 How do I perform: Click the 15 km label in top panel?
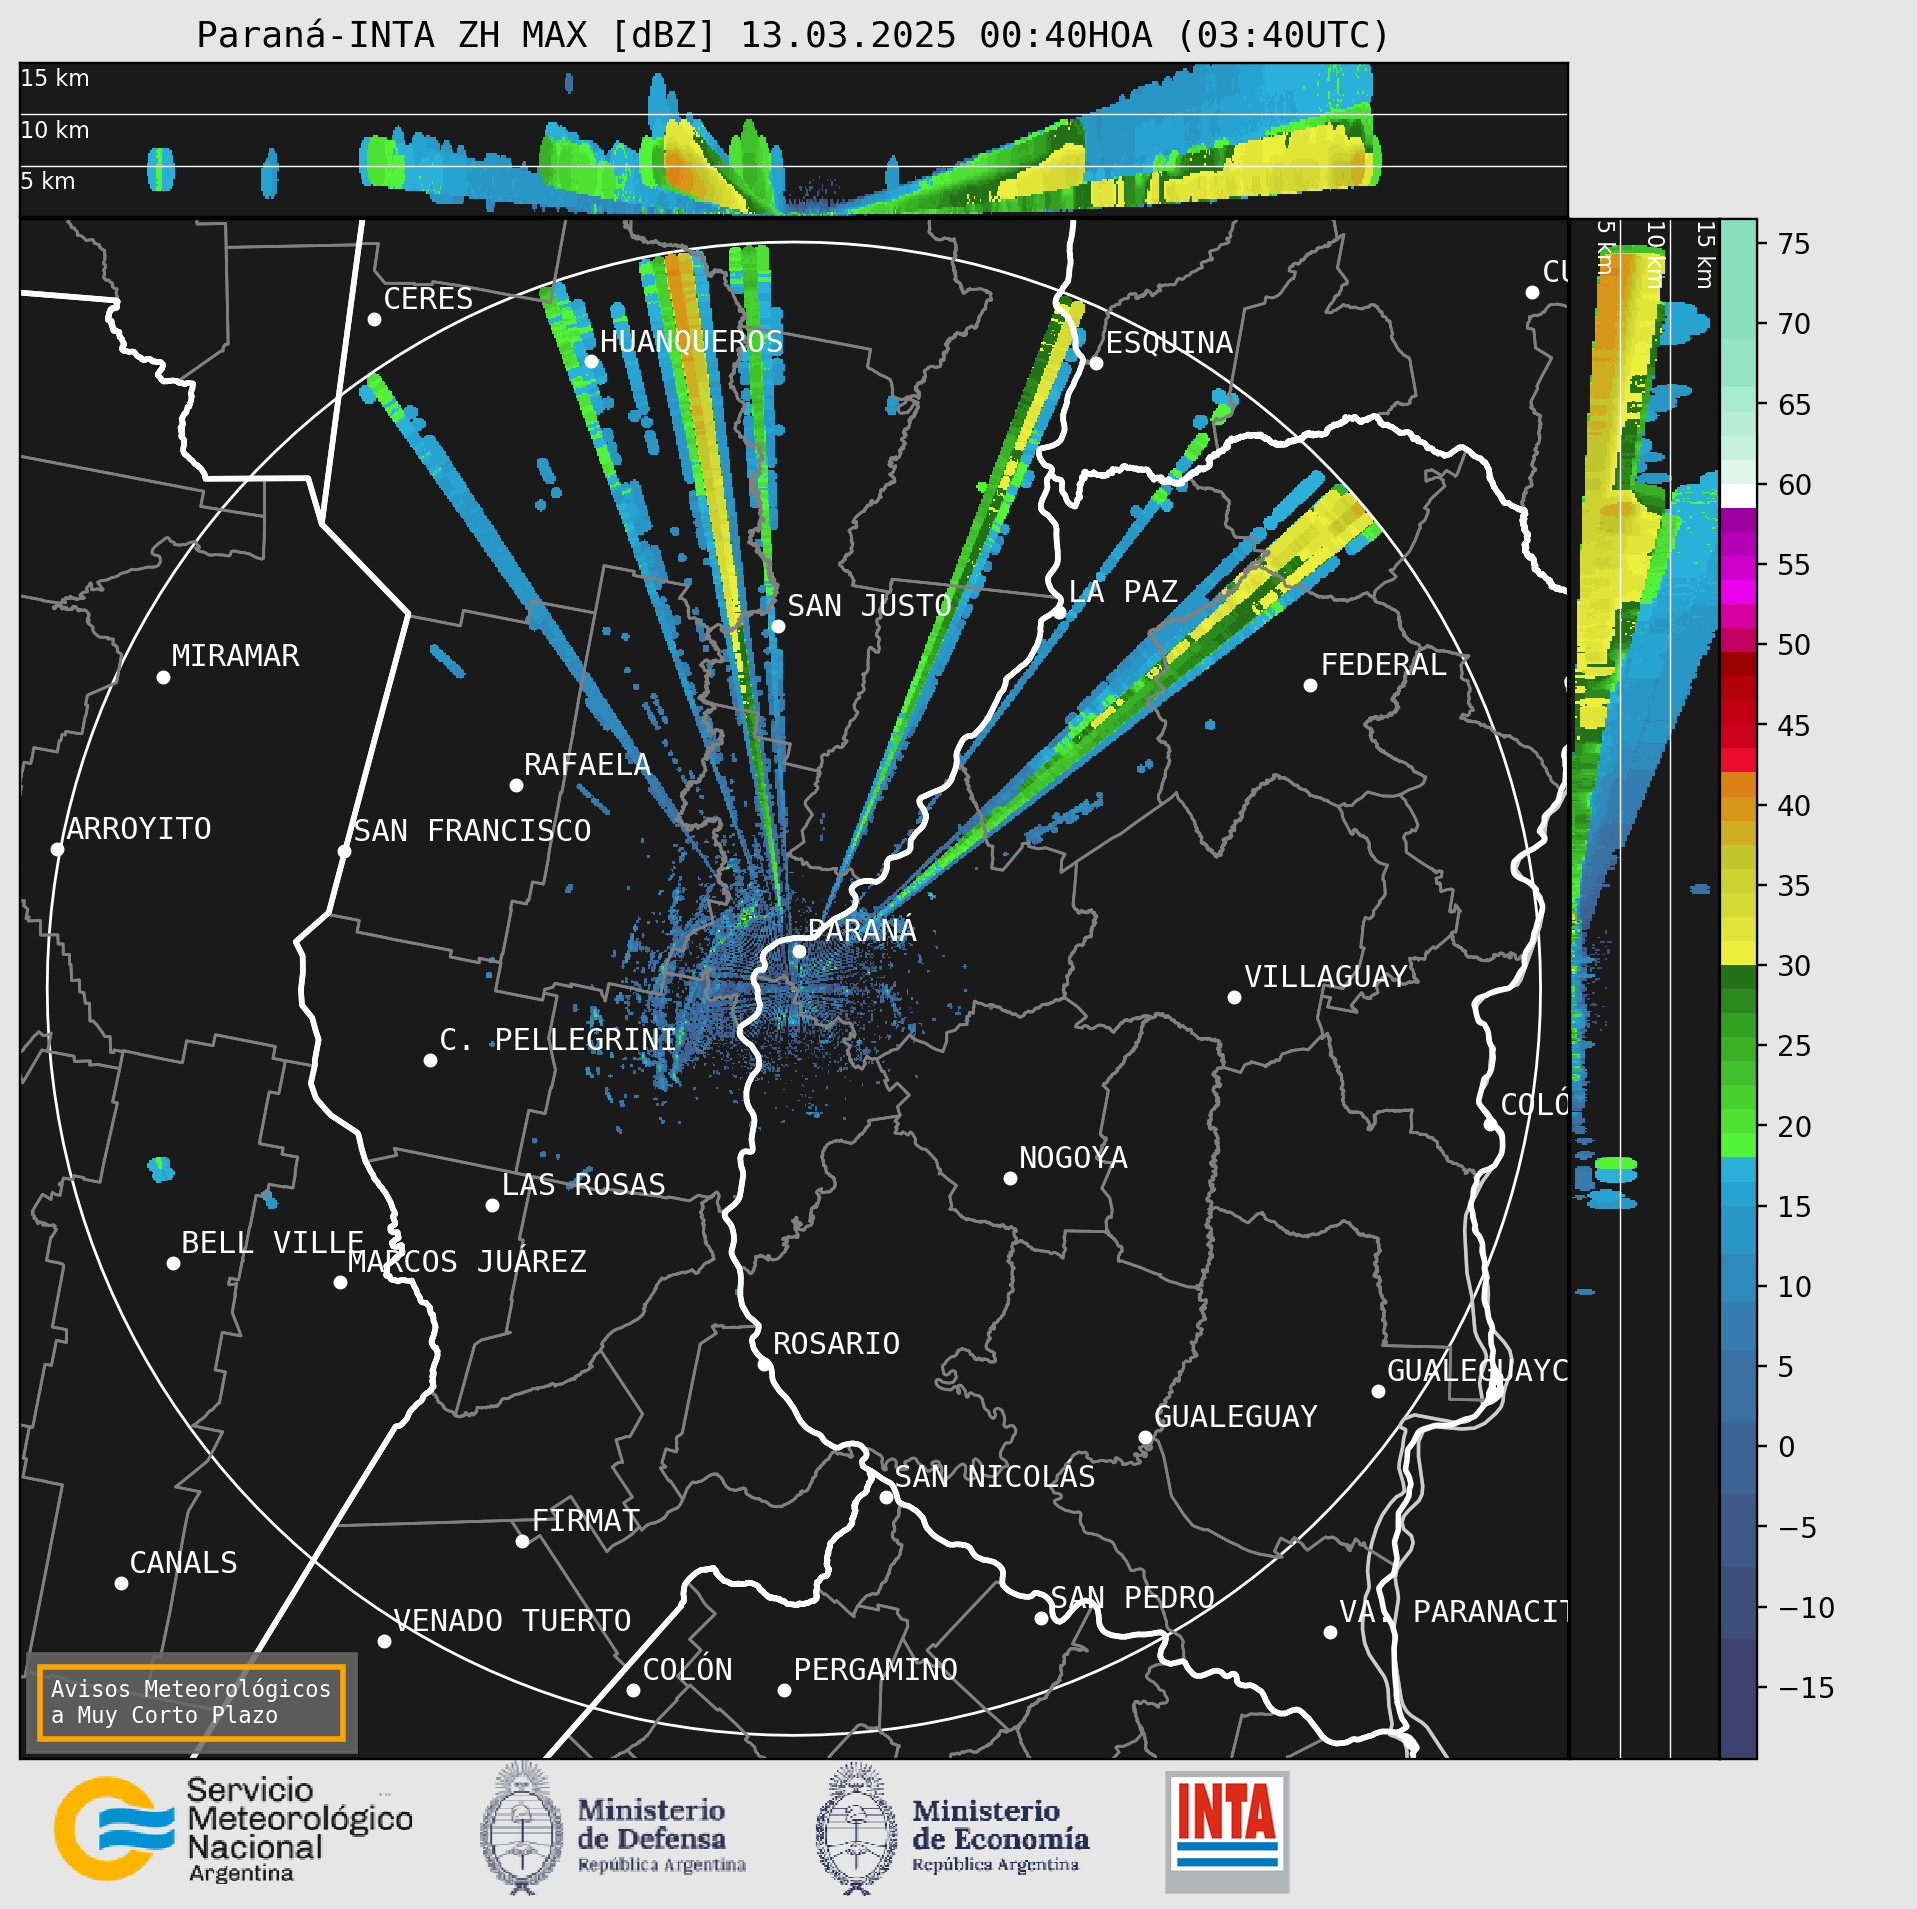pyautogui.click(x=55, y=78)
